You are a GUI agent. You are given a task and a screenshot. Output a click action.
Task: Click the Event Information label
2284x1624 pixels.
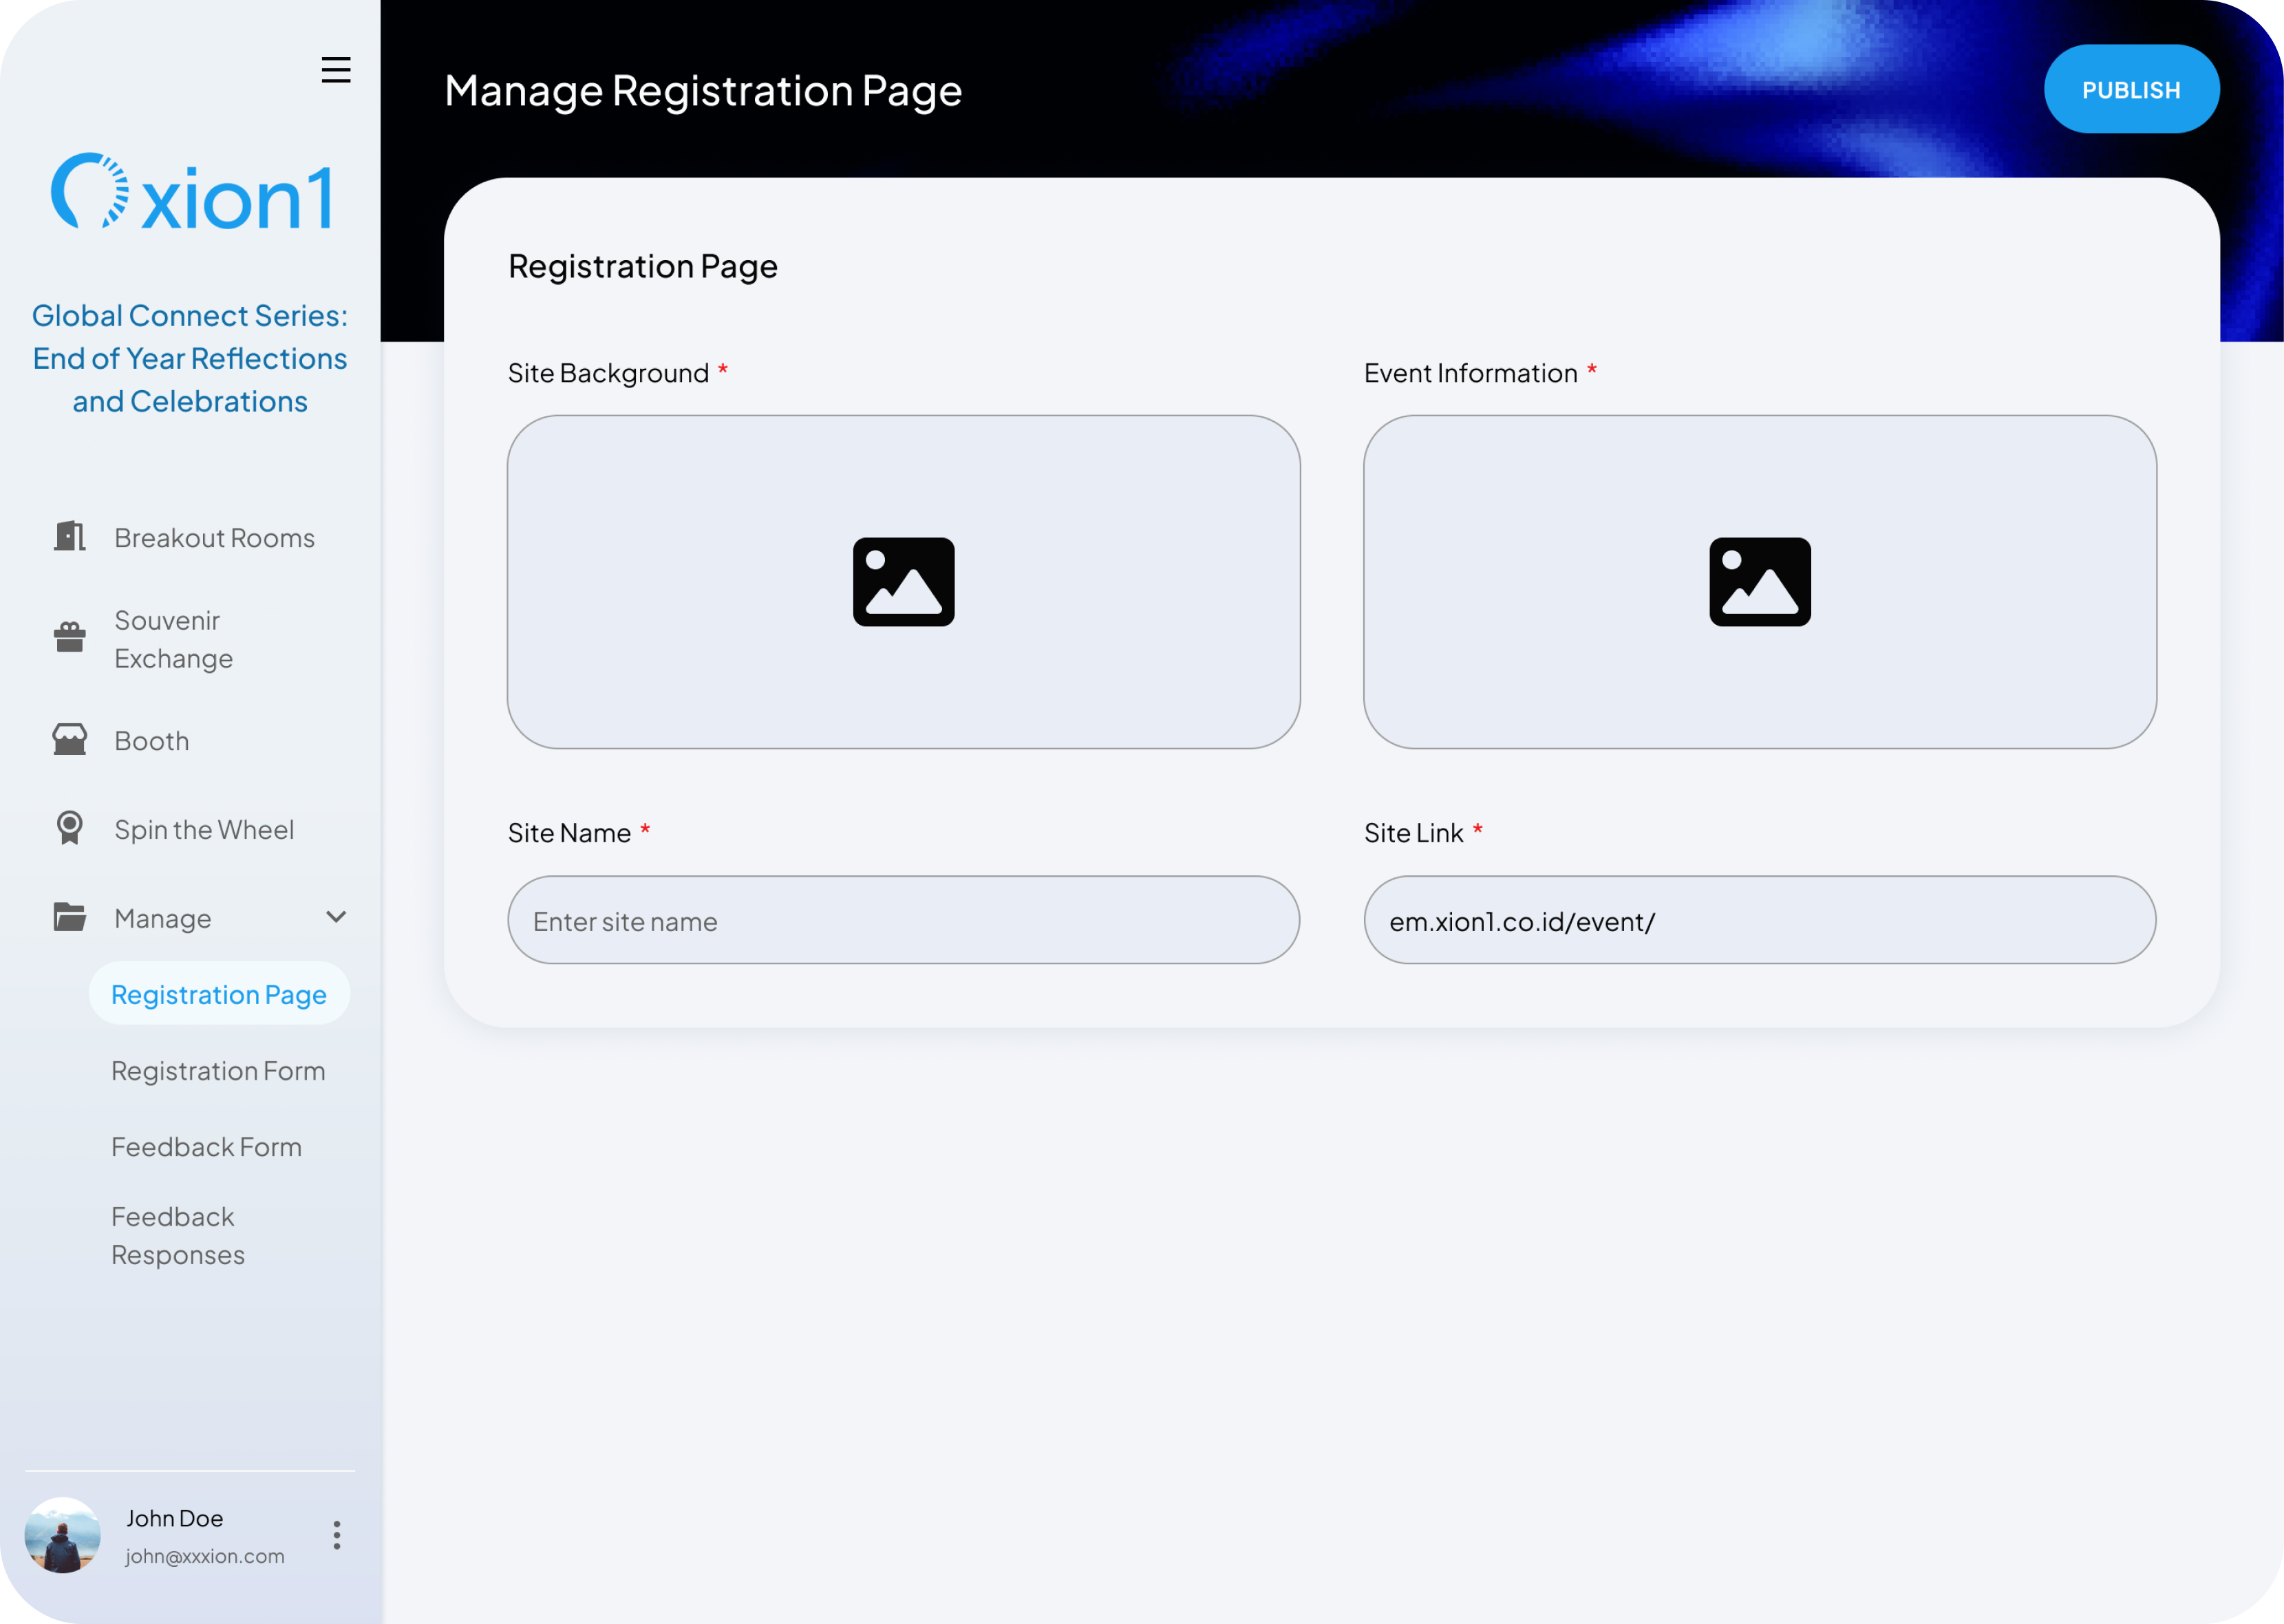(x=1470, y=373)
